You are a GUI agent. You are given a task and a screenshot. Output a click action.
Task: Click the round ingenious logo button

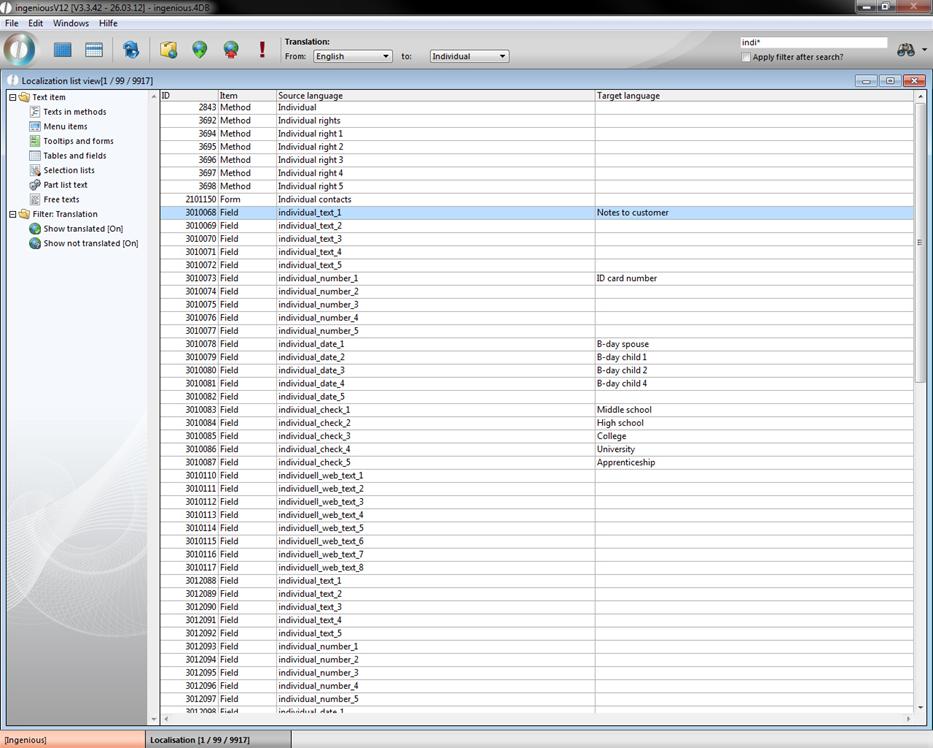point(20,49)
